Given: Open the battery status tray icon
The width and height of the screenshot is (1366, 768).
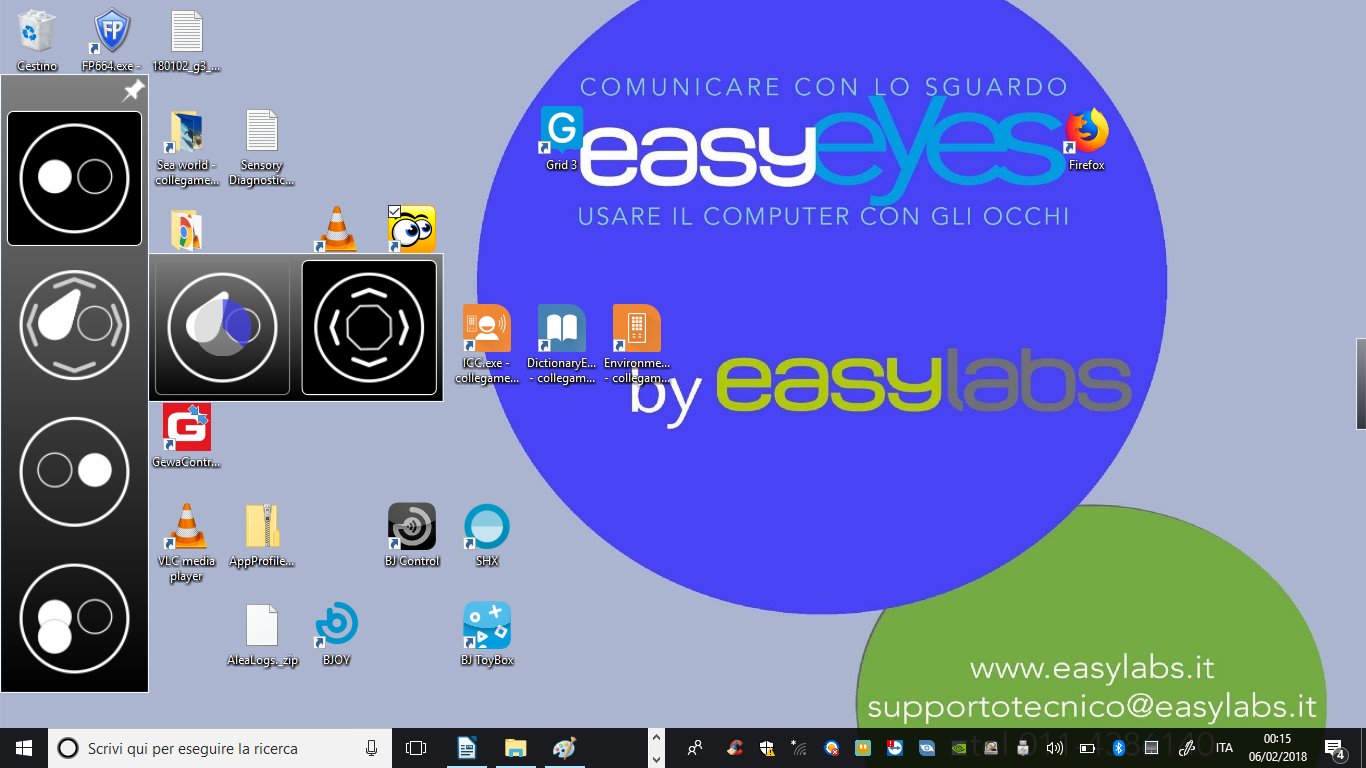Looking at the screenshot, I should pos(1087,747).
